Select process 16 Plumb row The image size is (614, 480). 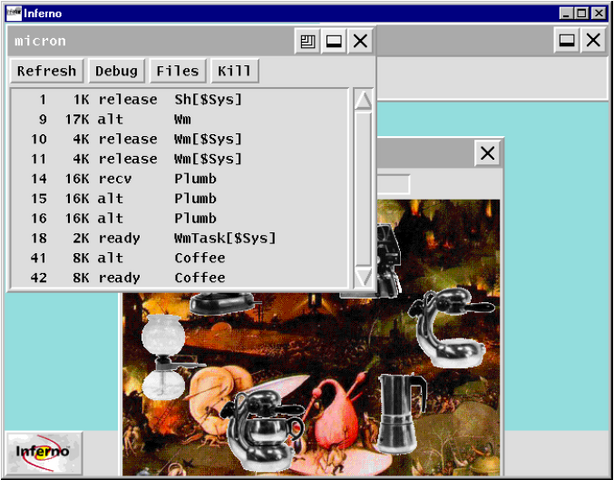point(179,218)
